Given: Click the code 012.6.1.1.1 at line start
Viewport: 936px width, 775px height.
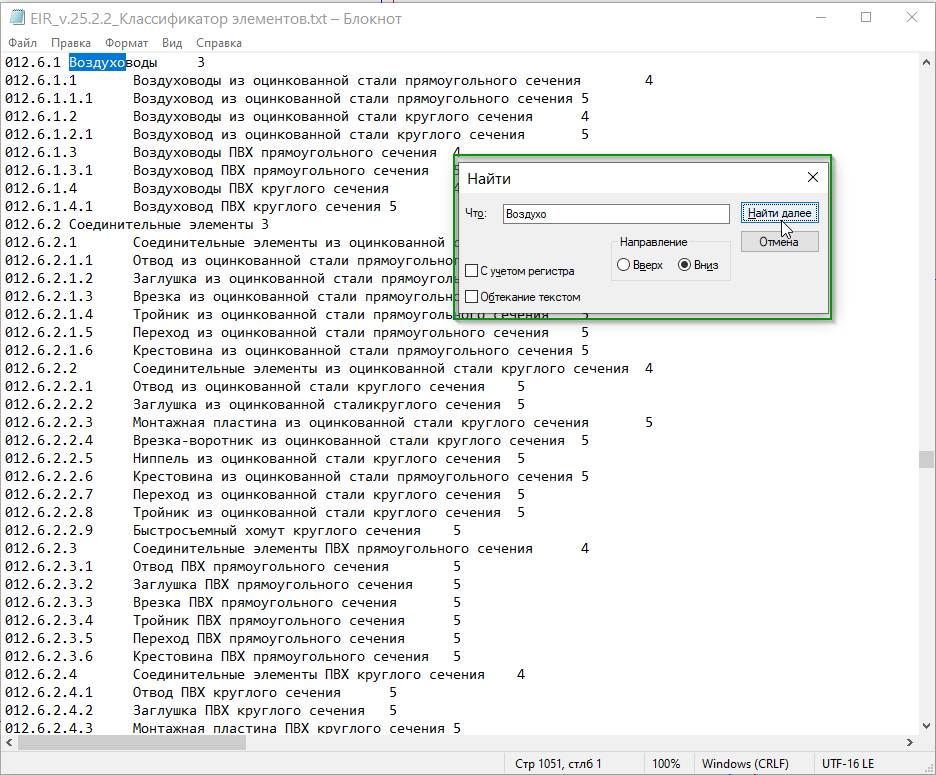Looking at the screenshot, I should [49, 99].
